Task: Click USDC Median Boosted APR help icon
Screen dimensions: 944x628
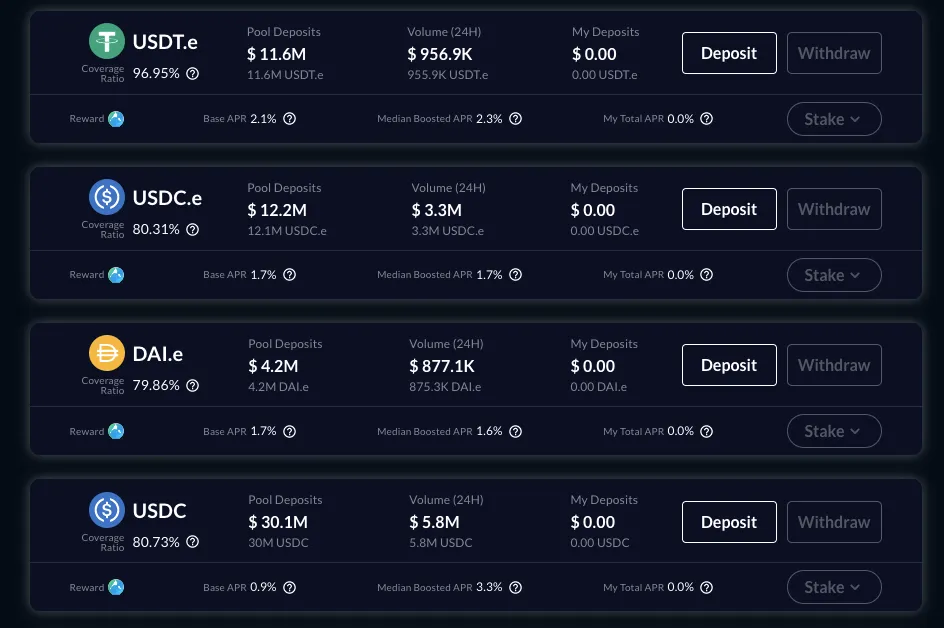Action: pyautogui.click(x=515, y=587)
